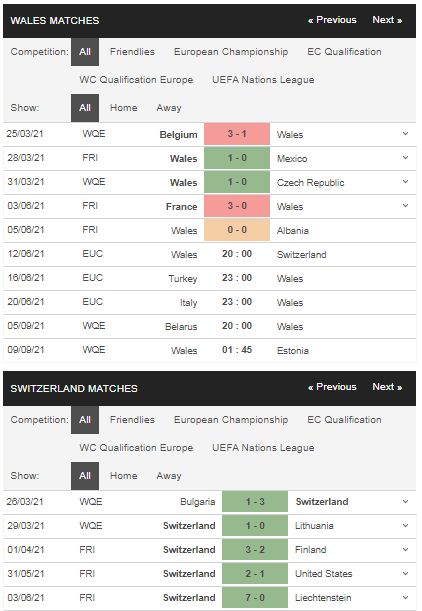Show only Away matches for Switzerland
Viewport: 422px width, 611px height.
(x=169, y=476)
